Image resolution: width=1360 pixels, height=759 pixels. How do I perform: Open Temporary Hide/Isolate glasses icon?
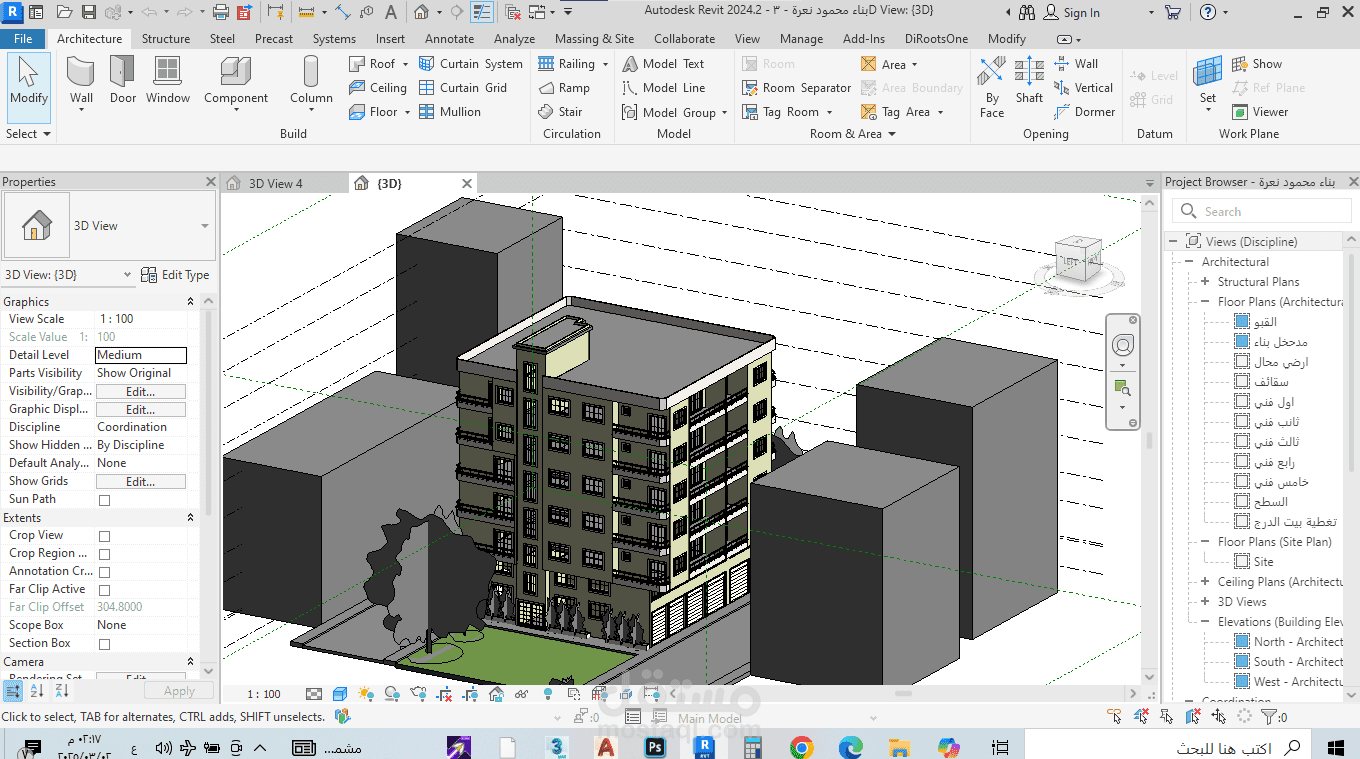521,694
